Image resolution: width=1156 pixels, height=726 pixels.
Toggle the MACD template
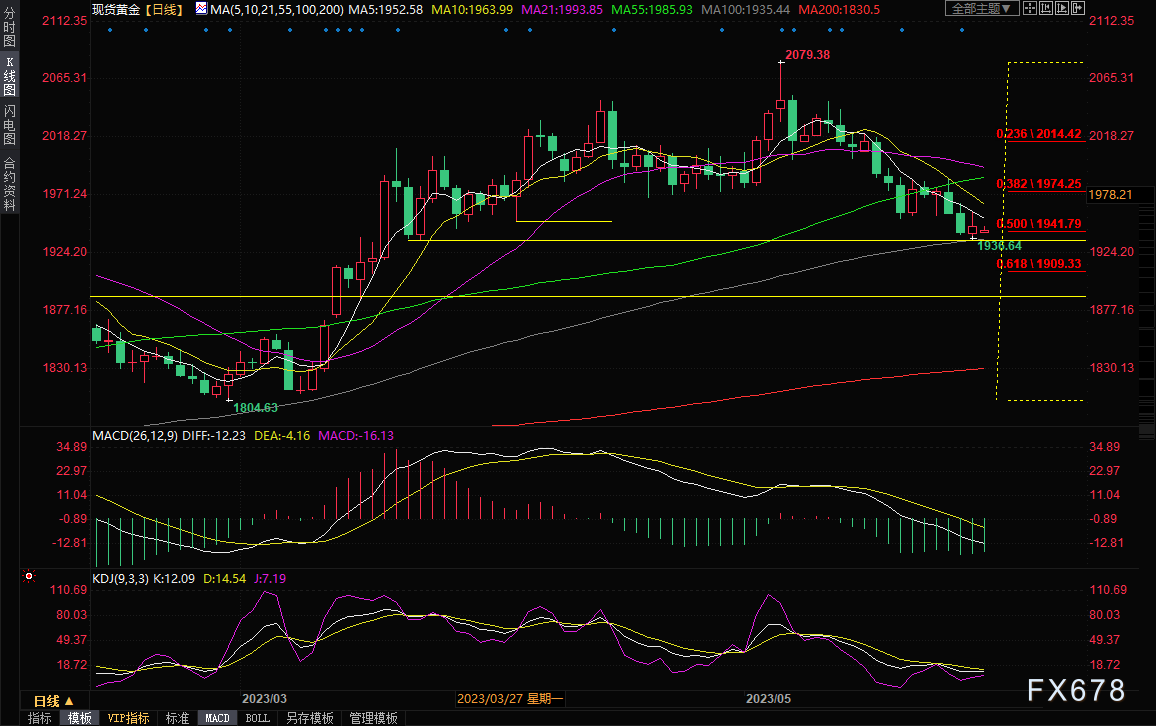tap(217, 718)
